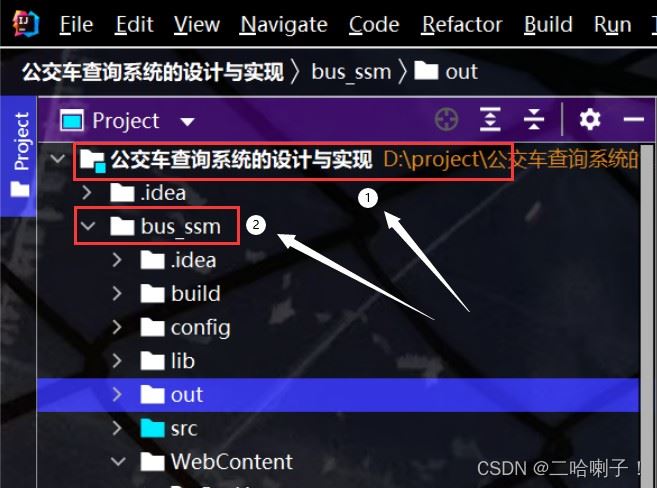Click the Project view window icon
Image resolution: width=657 pixels, height=488 pixels.
tap(72, 121)
